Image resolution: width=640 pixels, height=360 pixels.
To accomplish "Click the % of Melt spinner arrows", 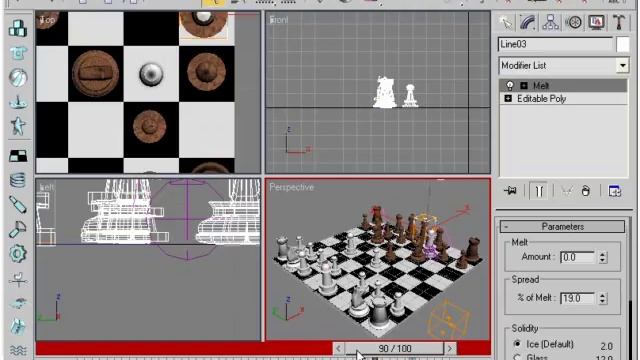I will coord(602,299).
